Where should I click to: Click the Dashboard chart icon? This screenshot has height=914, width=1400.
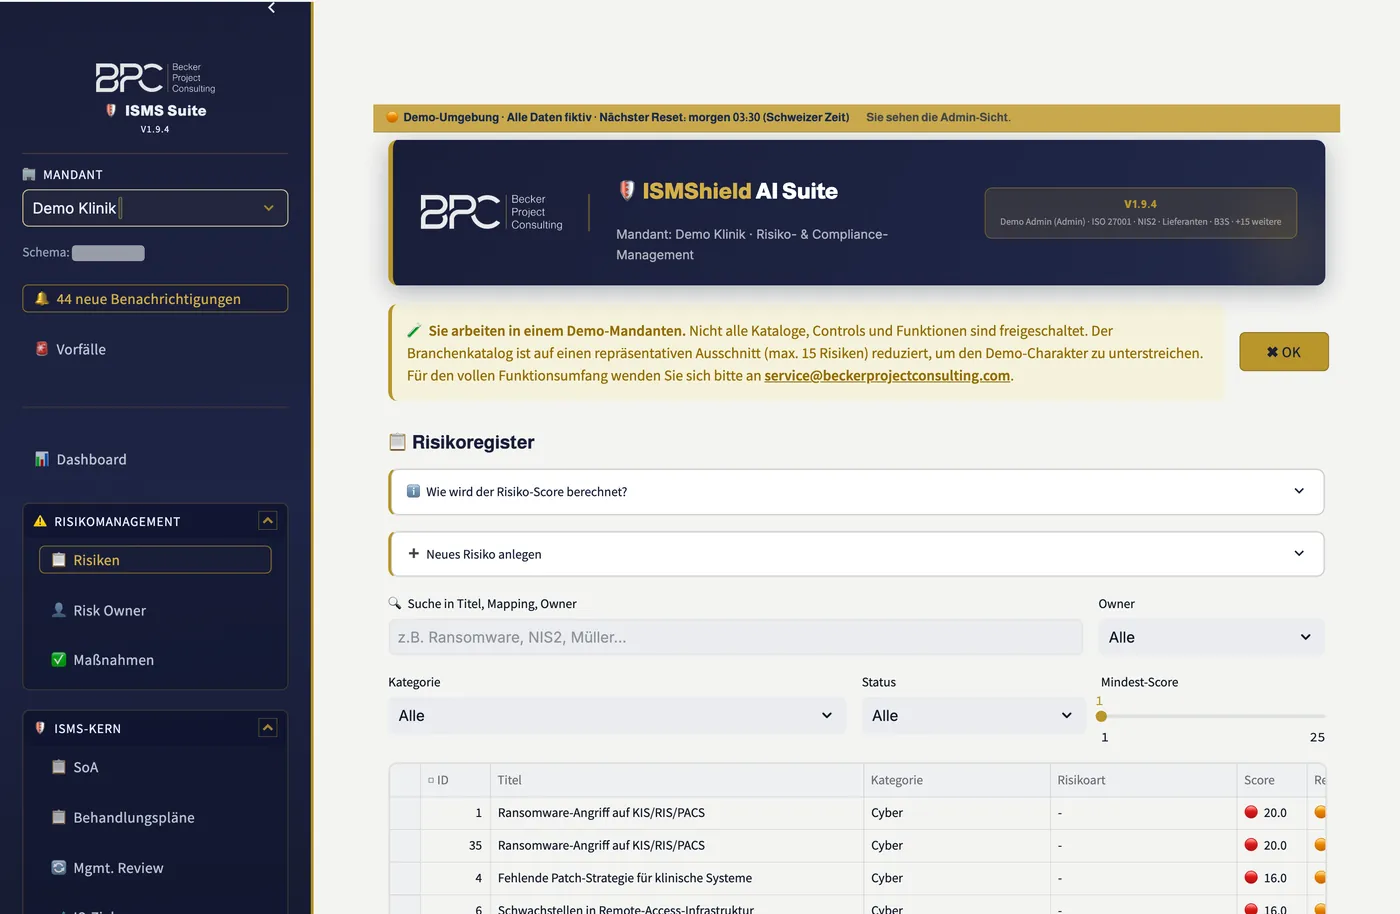point(42,459)
